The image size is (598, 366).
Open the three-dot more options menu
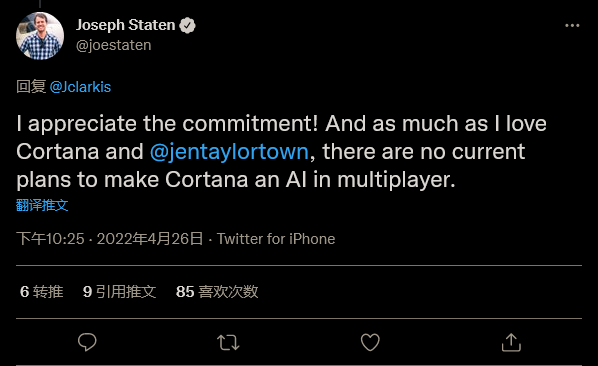572,26
